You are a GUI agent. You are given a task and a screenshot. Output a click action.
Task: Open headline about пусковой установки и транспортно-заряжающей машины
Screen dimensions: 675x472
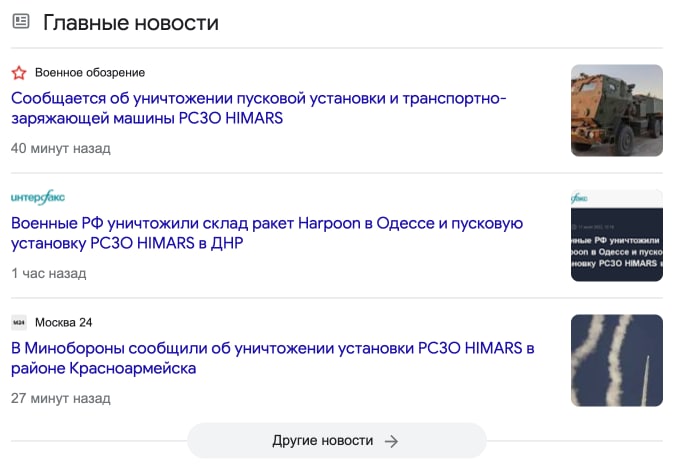259,108
